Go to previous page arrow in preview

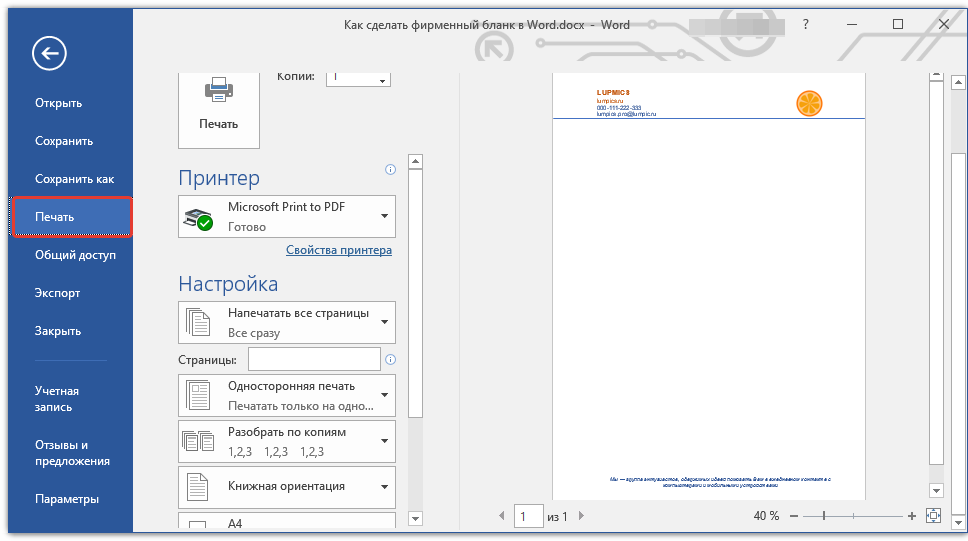[501, 515]
